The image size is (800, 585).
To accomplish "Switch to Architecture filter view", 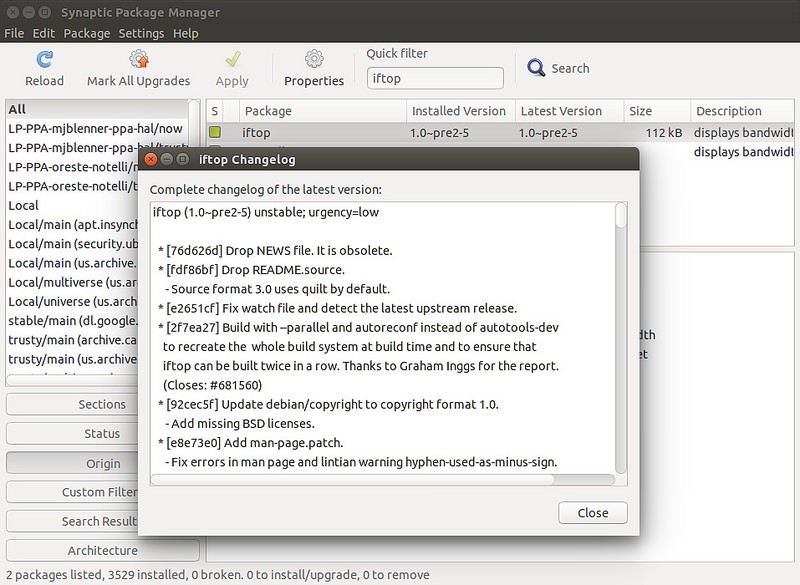I will pos(102,550).
